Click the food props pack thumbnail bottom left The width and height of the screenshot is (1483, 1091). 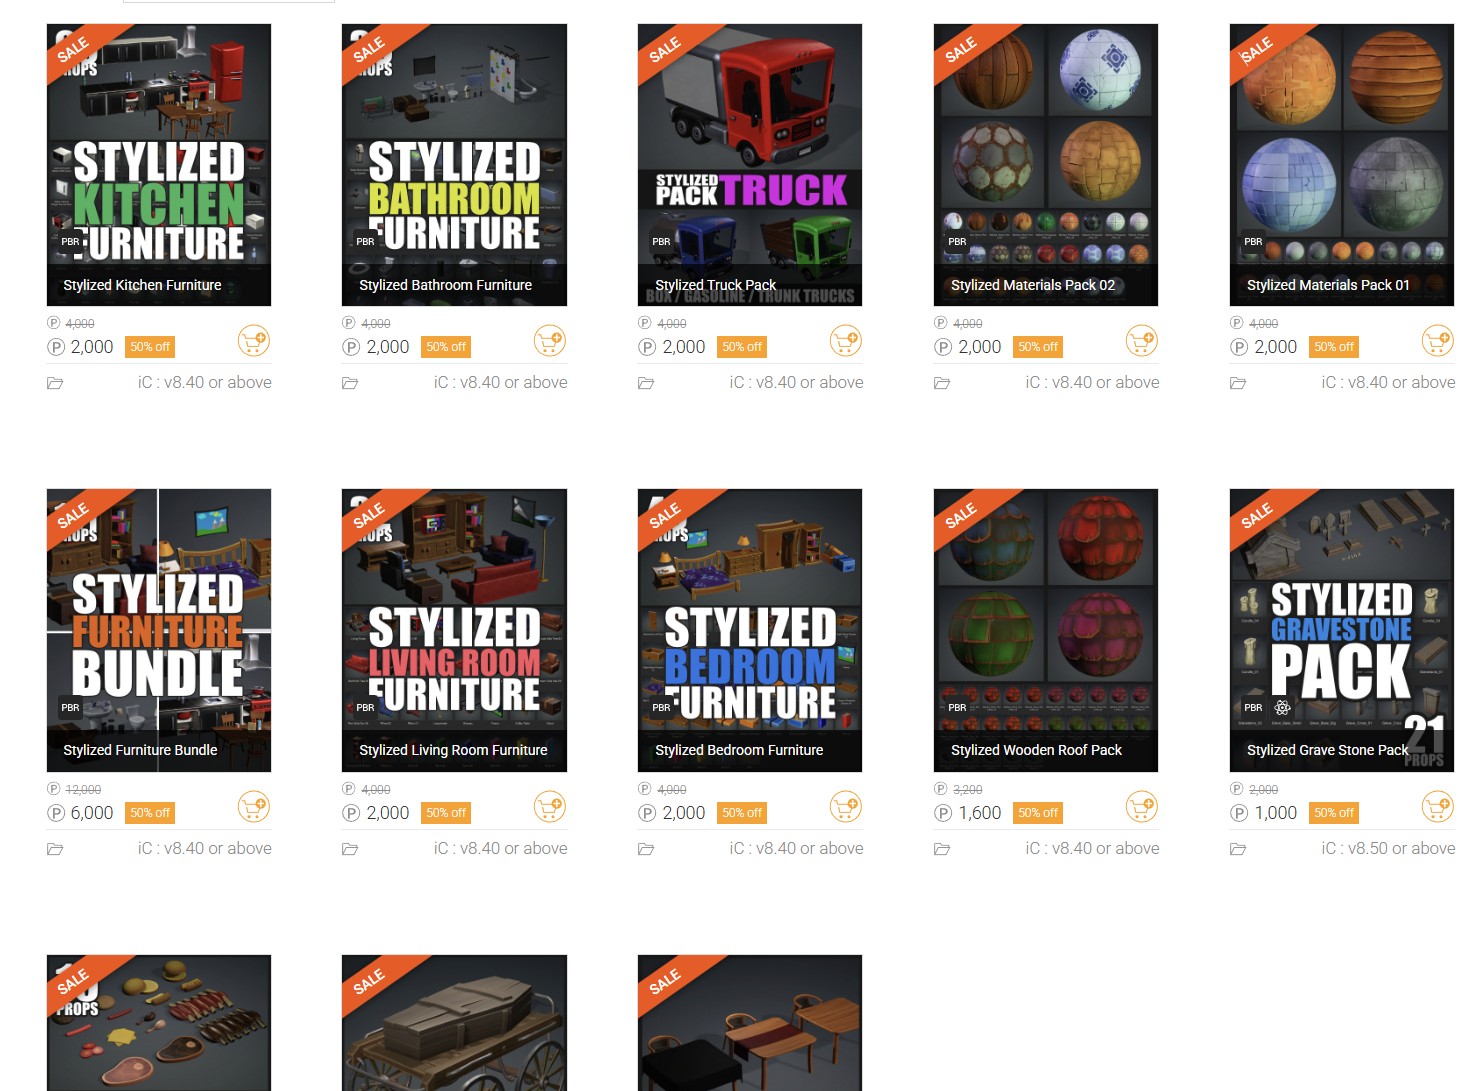click(158, 1023)
